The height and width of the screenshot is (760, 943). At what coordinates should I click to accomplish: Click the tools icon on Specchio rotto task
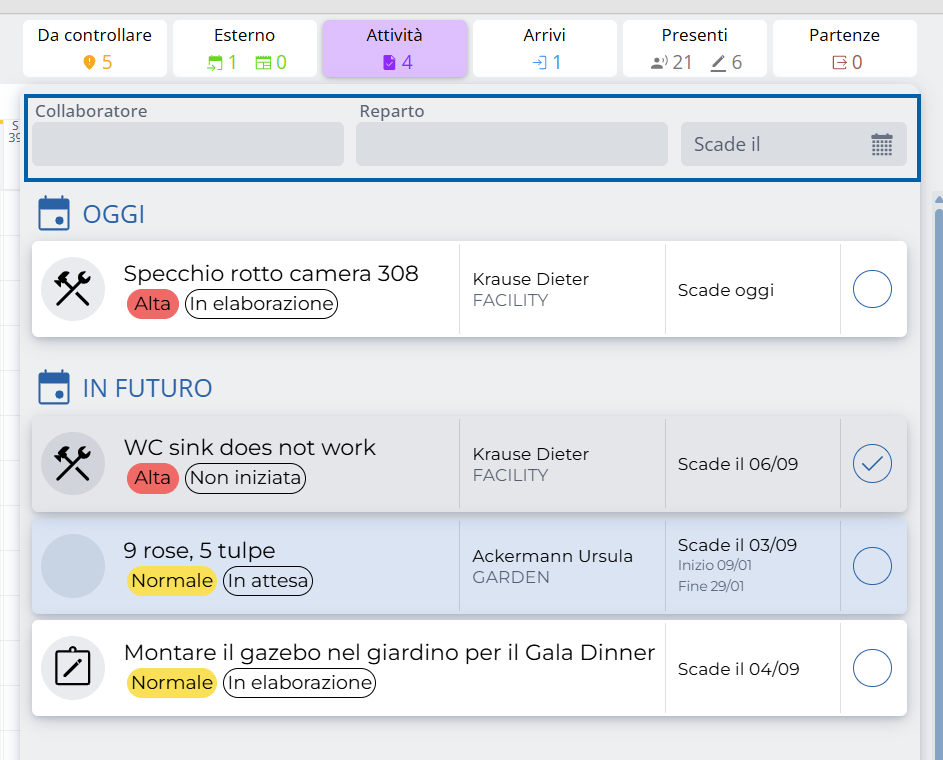tap(73, 289)
